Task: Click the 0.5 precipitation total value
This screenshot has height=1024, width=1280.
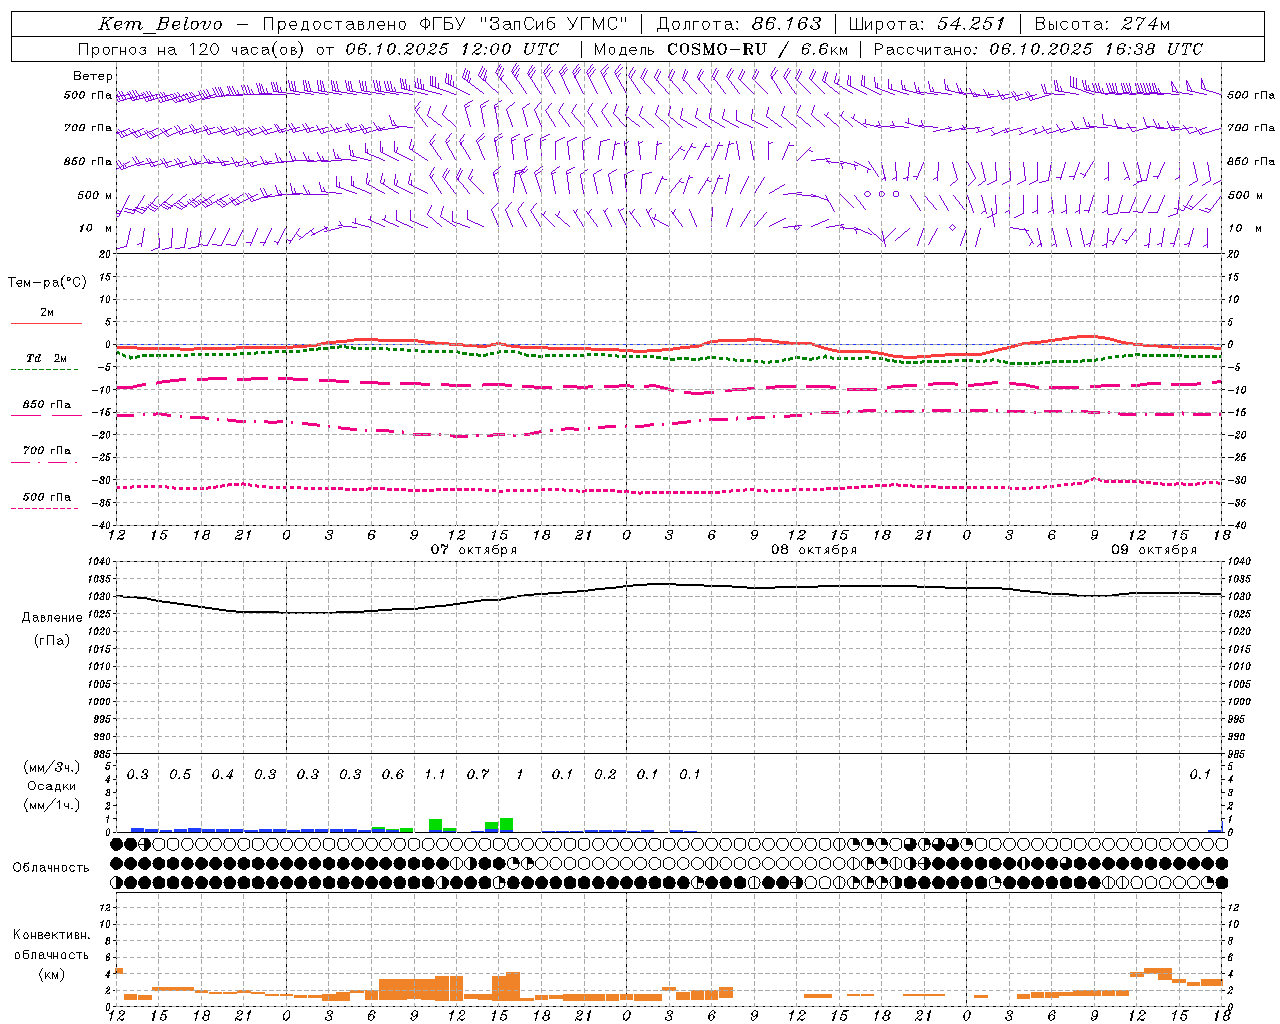Action: point(180,775)
